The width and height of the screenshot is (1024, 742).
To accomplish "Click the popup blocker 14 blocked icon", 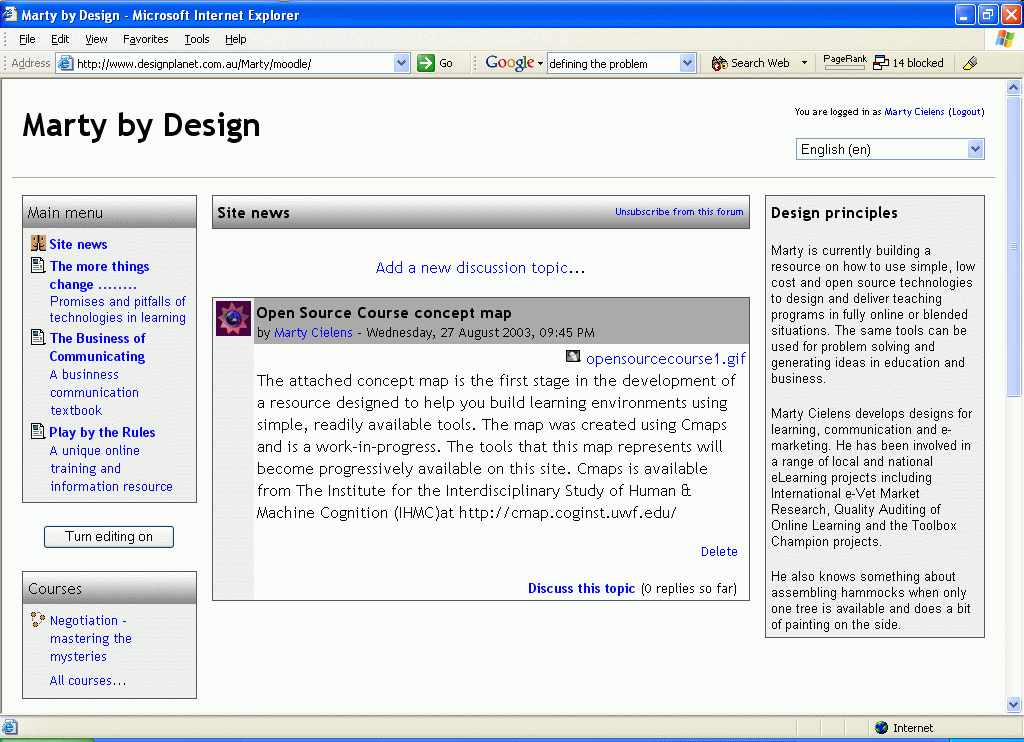I will [881, 63].
